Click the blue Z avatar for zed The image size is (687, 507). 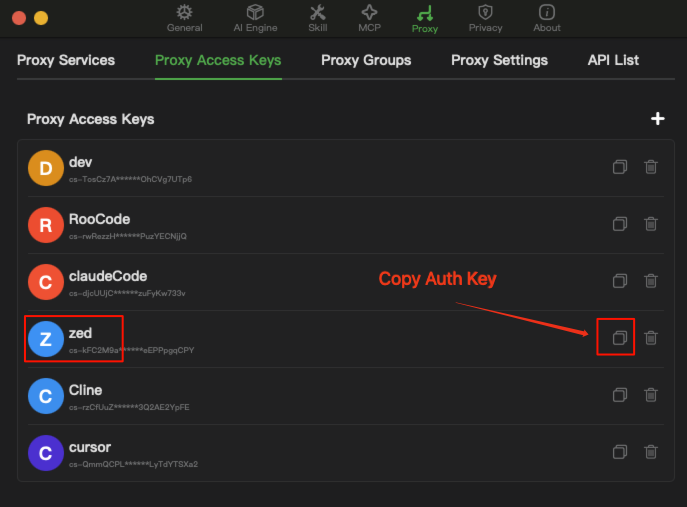(x=46, y=339)
